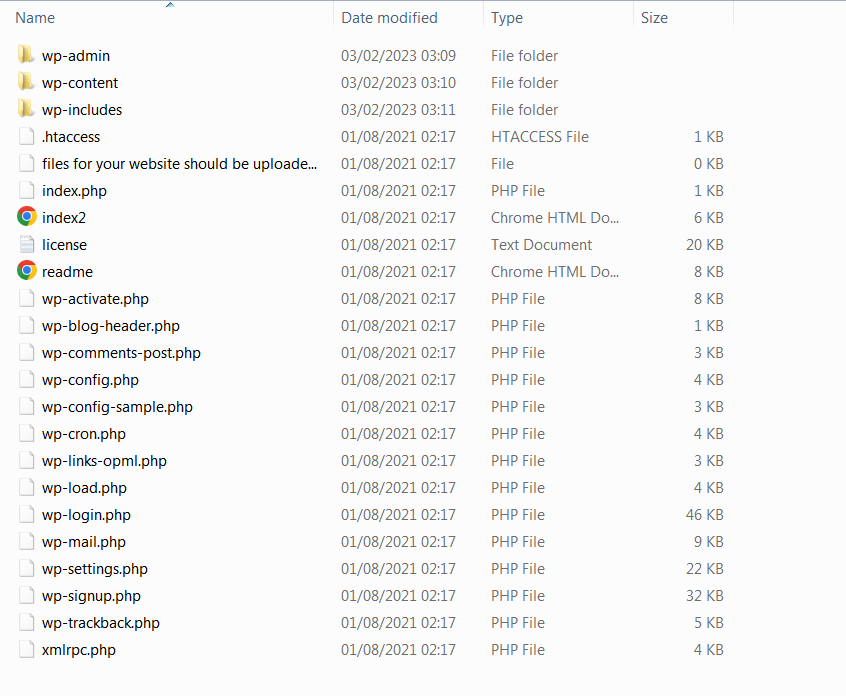846x696 pixels.
Task: Select the xmlrpc.php file
Action: [79, 650]
